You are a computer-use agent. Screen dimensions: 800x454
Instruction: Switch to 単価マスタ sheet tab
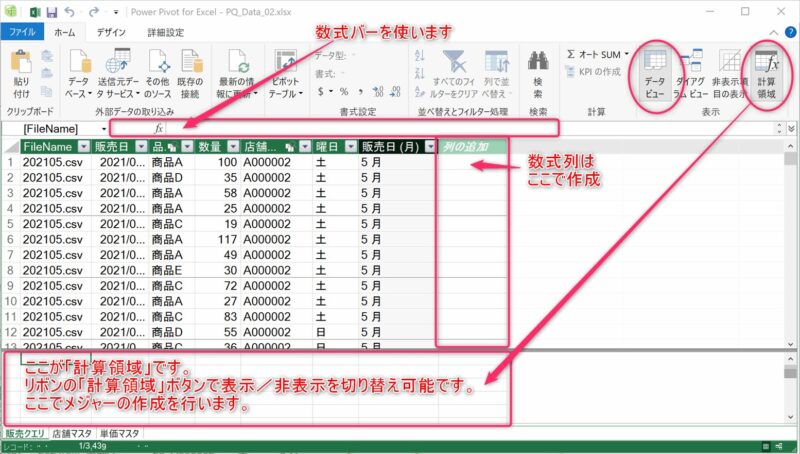pos(119,434)
